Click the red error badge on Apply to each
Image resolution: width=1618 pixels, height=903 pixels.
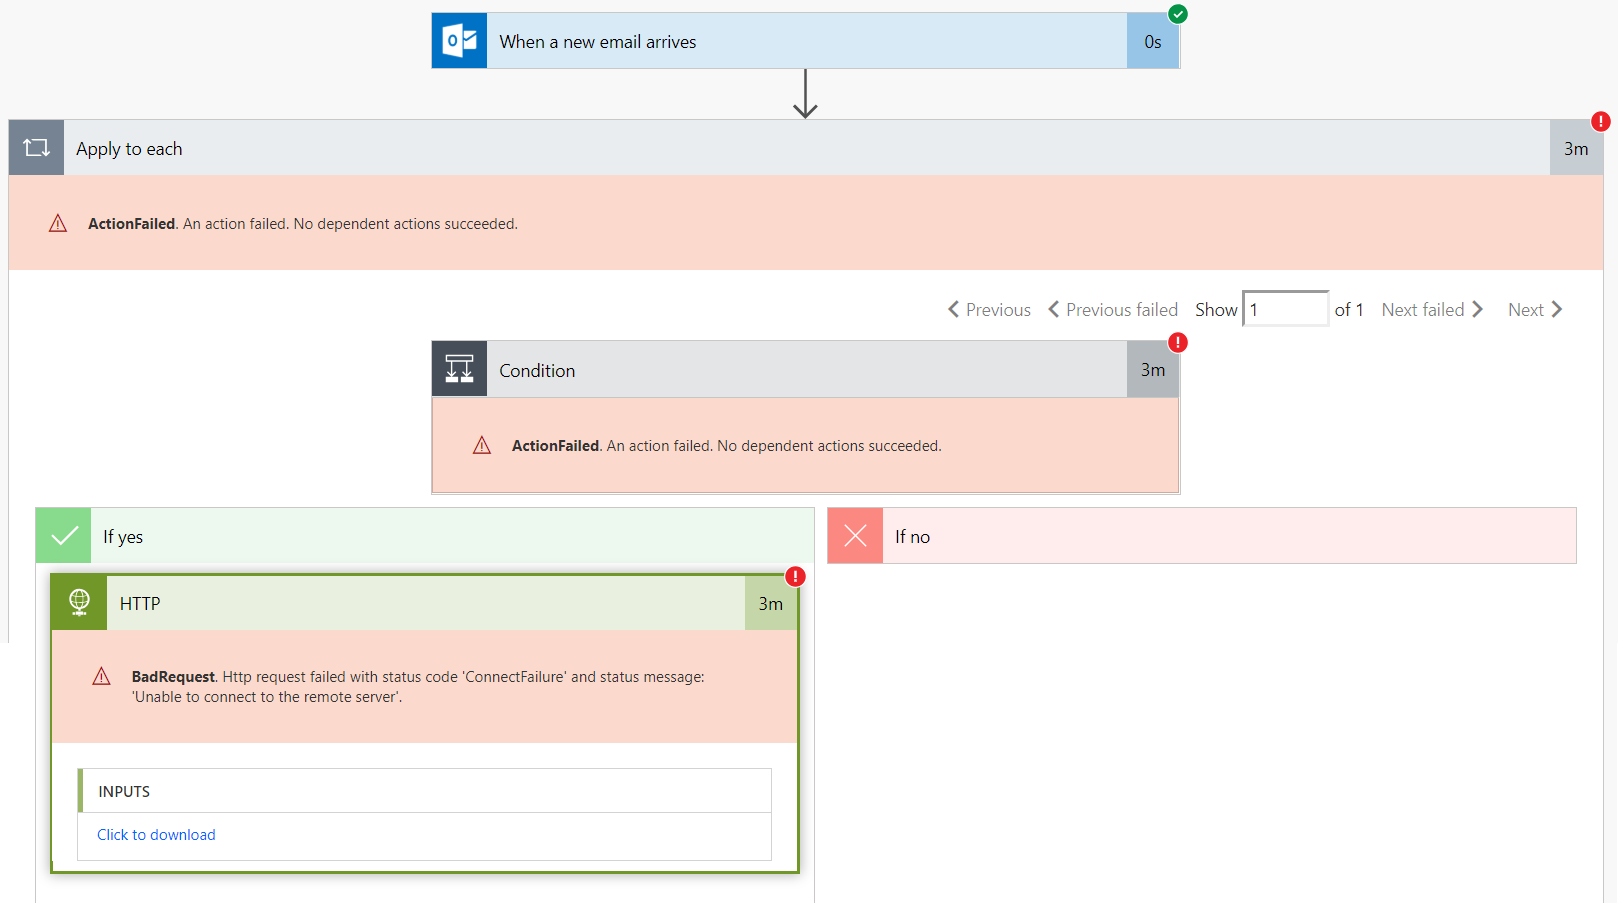(x=1601, y=121)
